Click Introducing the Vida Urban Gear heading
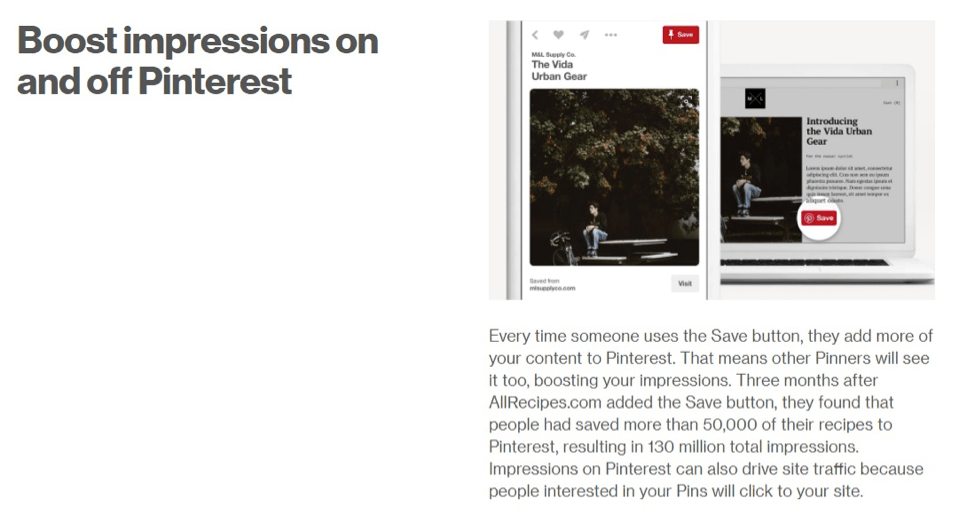Screen dimensions: 975x516 839,131
